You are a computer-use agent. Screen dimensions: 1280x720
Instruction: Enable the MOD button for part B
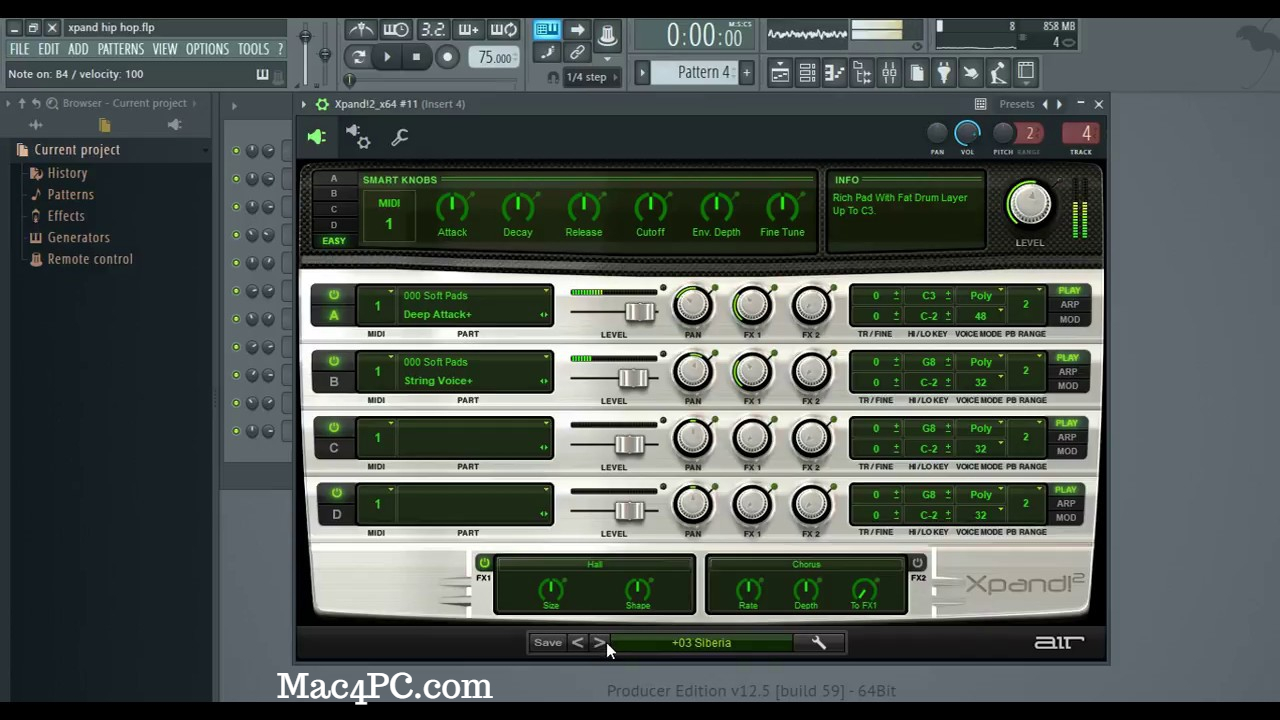[1069, 386]
